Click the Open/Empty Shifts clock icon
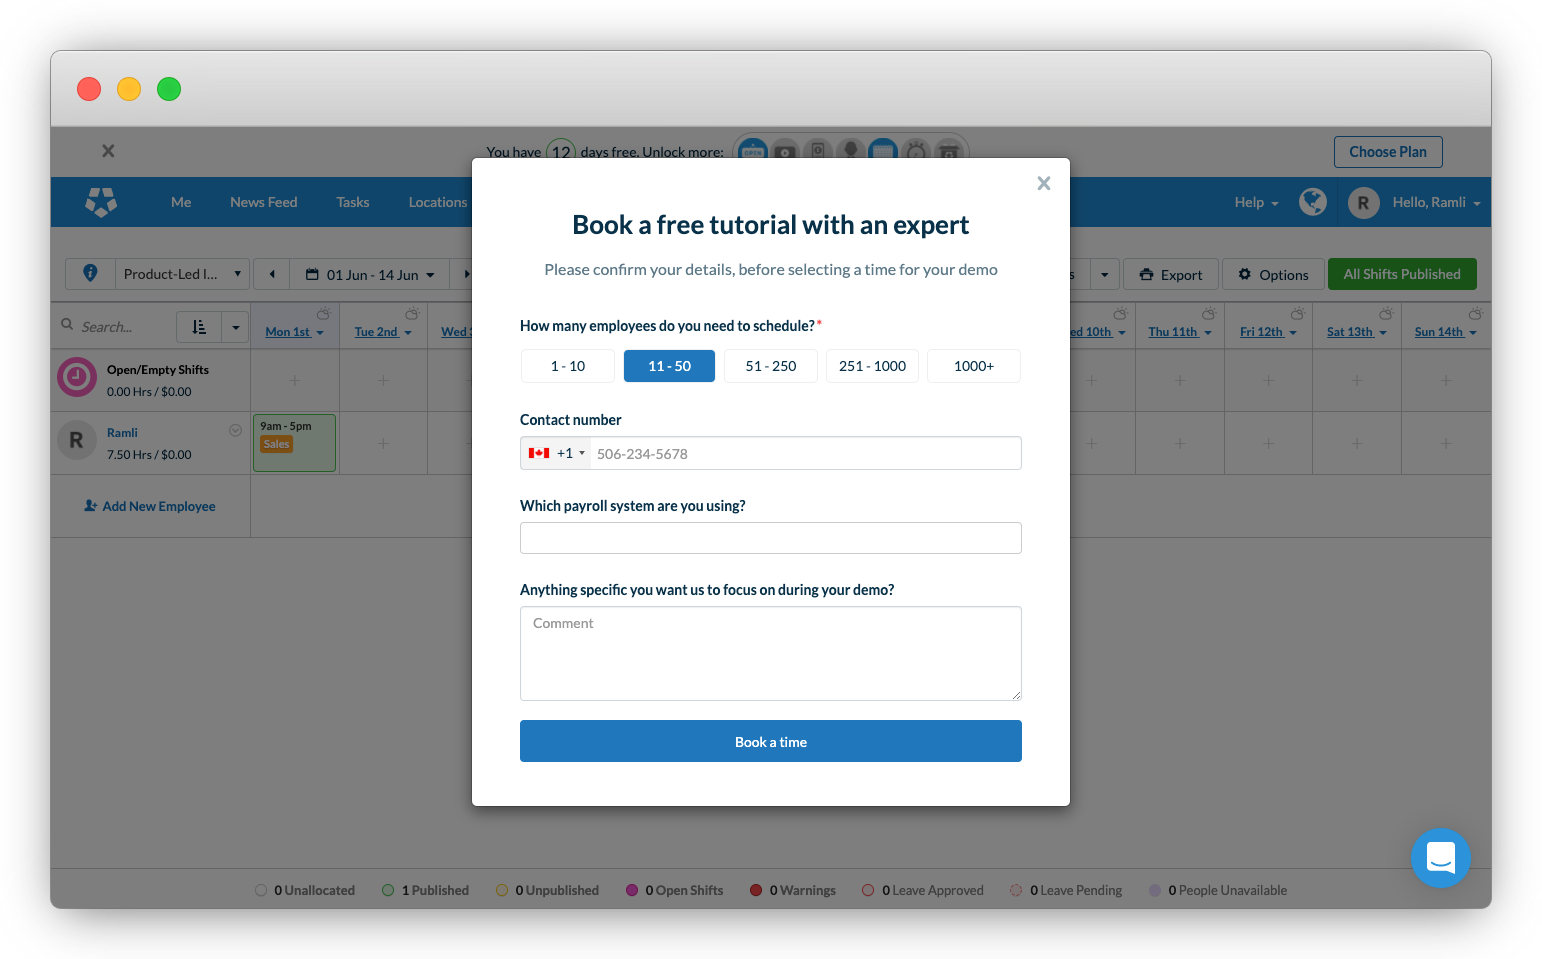1542x959 pixels. pos(77,378)
